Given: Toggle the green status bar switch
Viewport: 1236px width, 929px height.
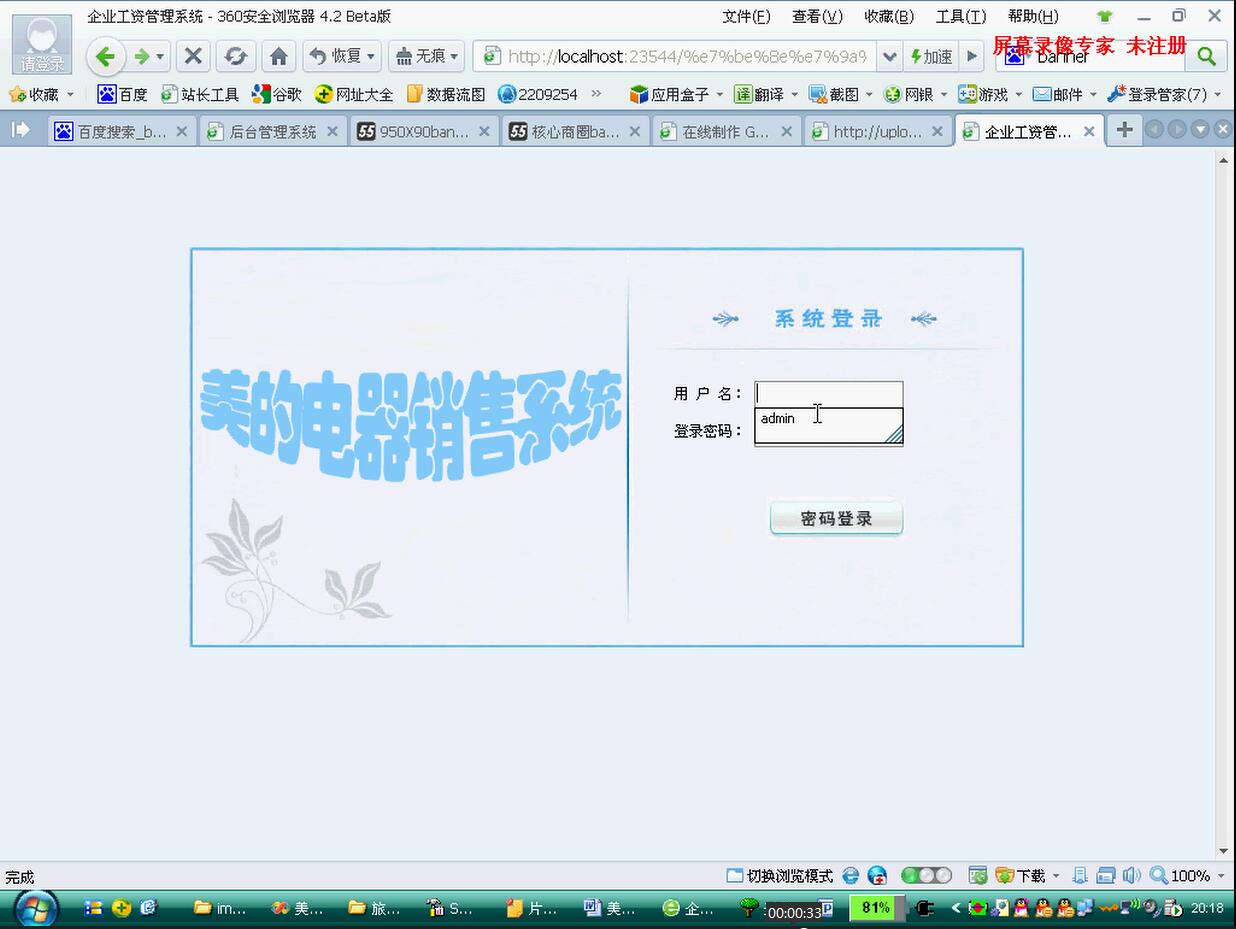Looking at the screenshot, I should click(926, 876).
